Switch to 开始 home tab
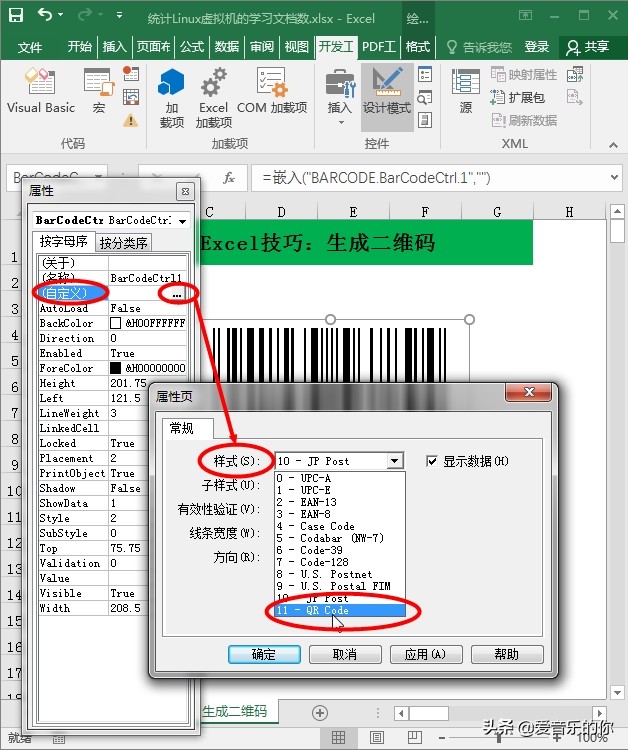 pyautogui.click(x=79, y=47)
